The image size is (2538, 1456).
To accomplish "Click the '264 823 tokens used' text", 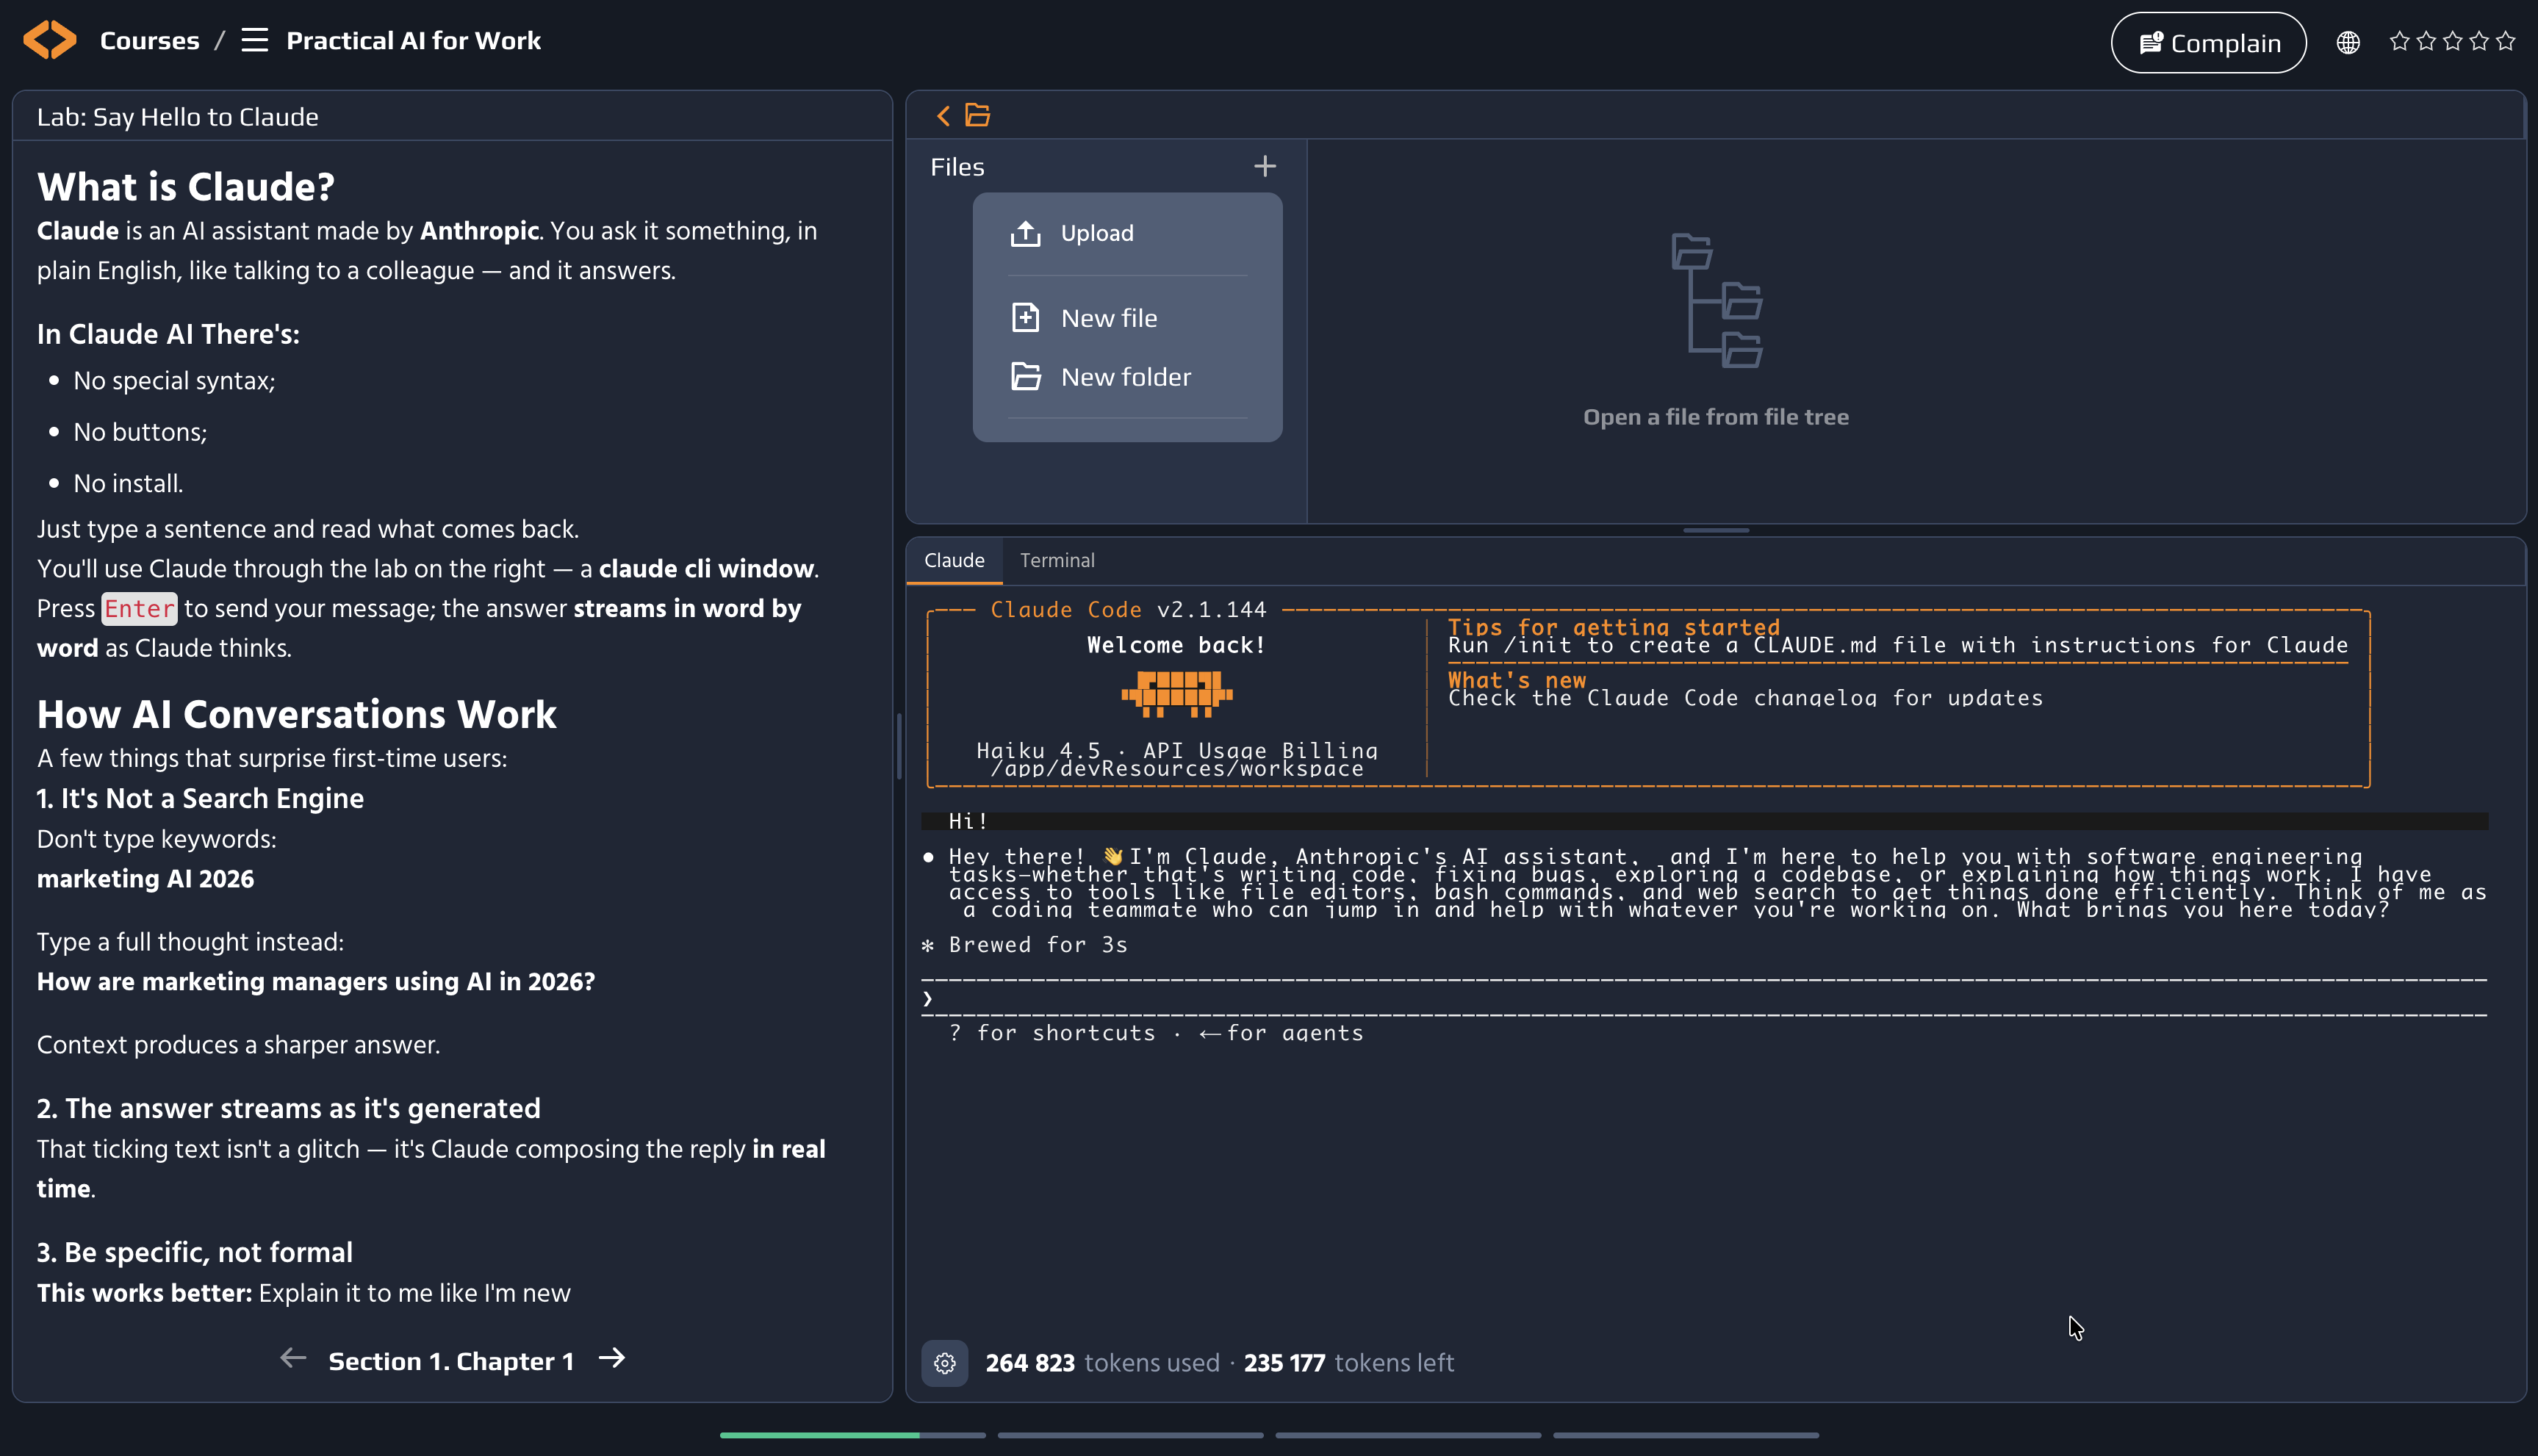I will [x=1102, y=1363].
